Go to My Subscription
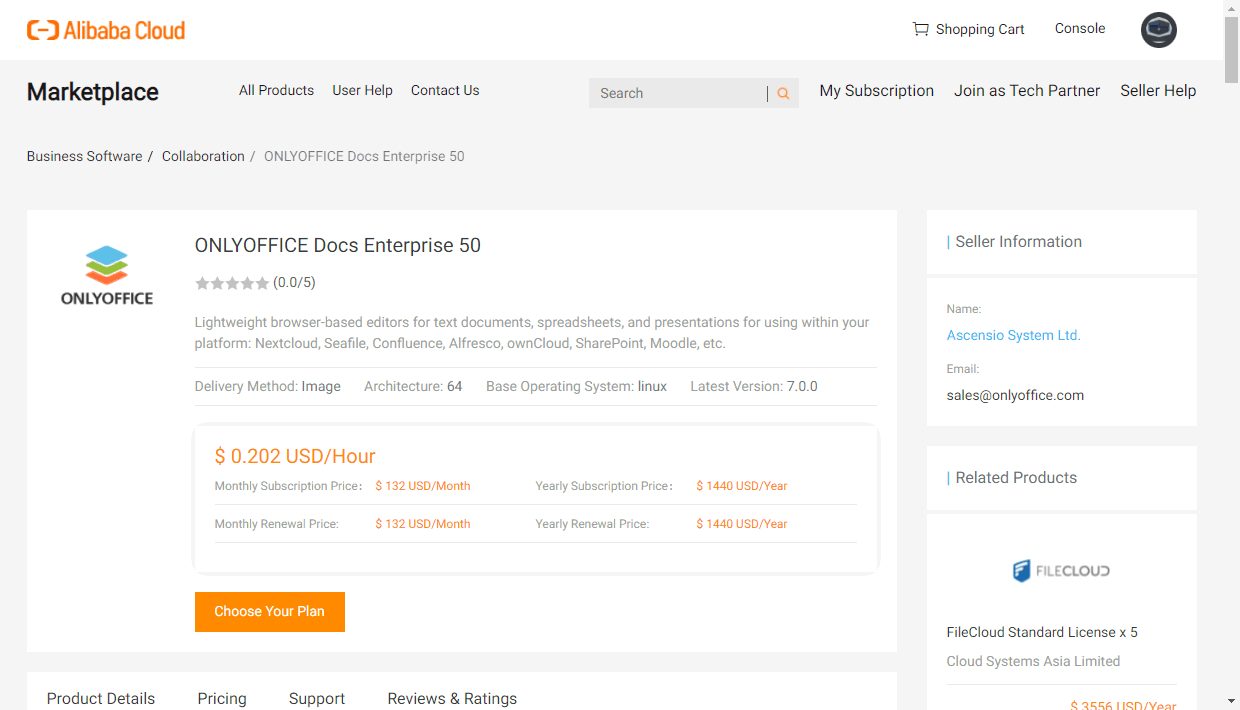This screenshot has width=1240, height=710. [876, 90]
